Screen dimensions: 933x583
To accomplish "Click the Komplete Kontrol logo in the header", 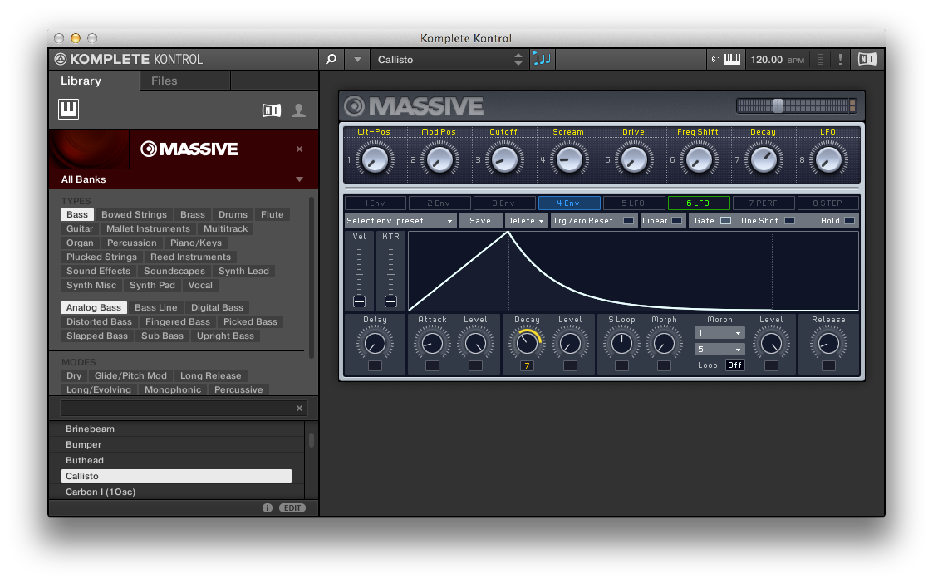I will coord(129,59).
